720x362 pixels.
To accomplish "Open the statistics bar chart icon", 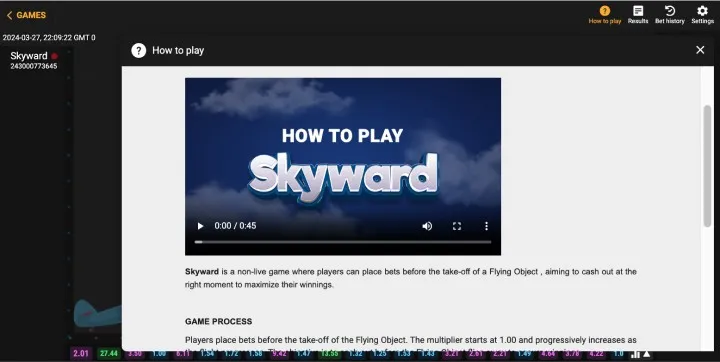I will 635,354.
